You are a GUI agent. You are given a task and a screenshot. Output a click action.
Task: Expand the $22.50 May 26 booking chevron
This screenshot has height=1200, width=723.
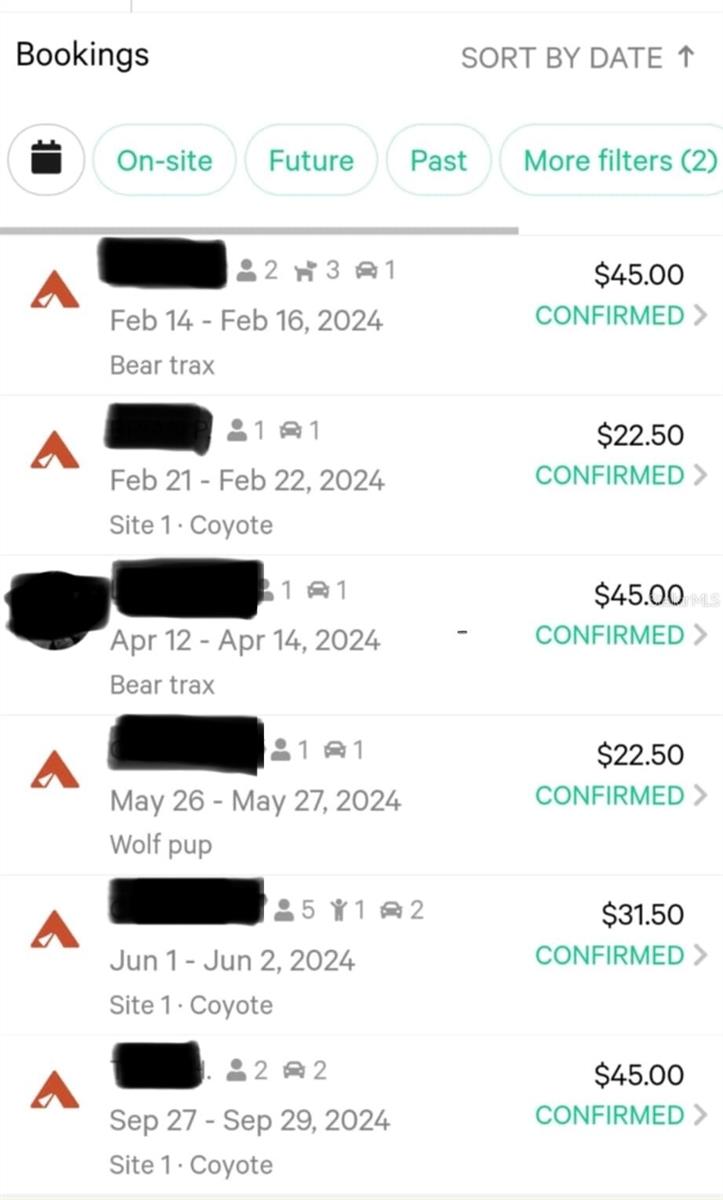click(700, 796)
